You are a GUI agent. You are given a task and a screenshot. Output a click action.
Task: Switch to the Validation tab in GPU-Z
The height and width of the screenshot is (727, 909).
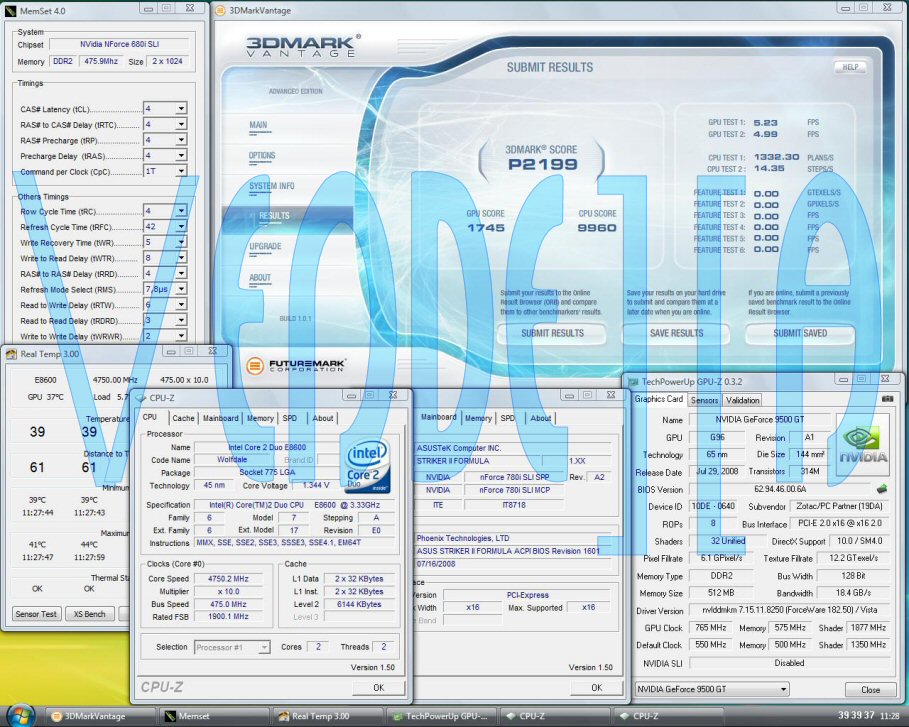[743, 400]
